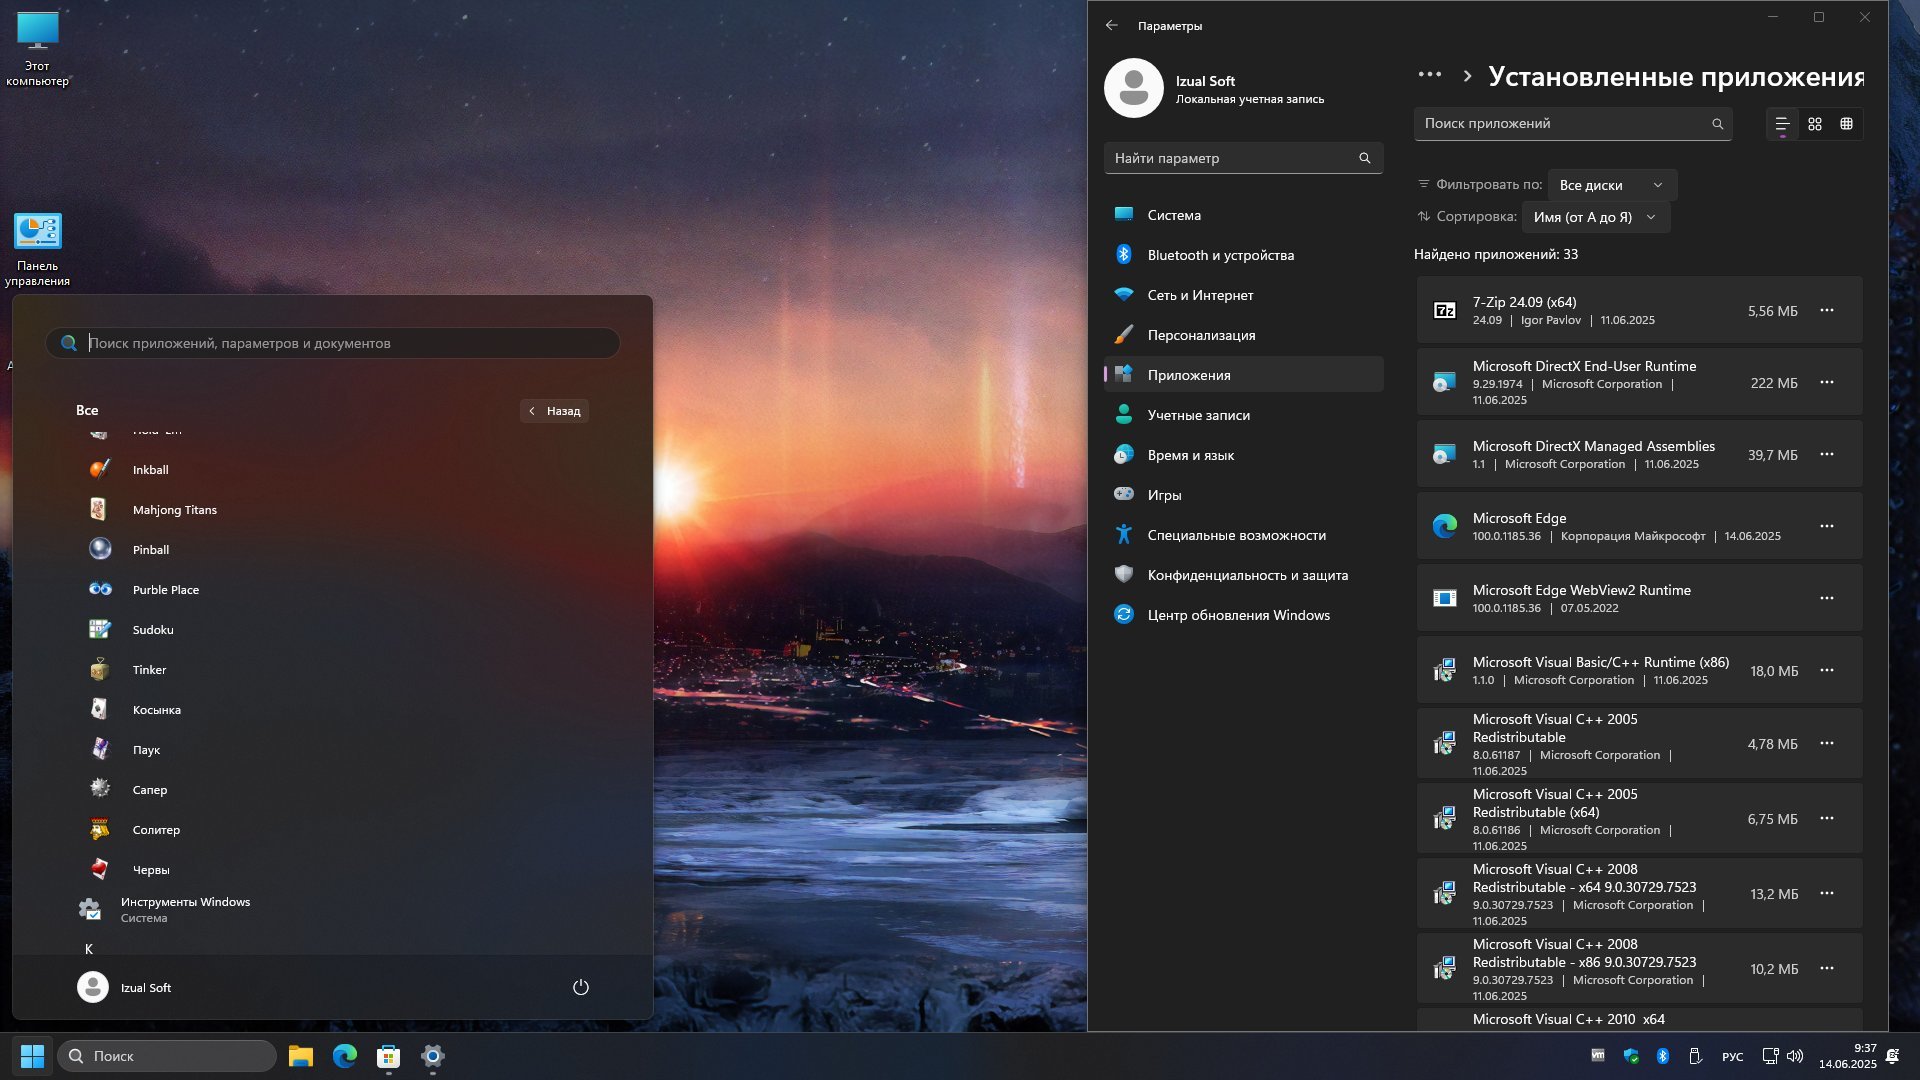Select Сеть и Интернет section
Image resolution: width=1920 pixels, height=1080 pixels.
click(x=1243, y=295)
